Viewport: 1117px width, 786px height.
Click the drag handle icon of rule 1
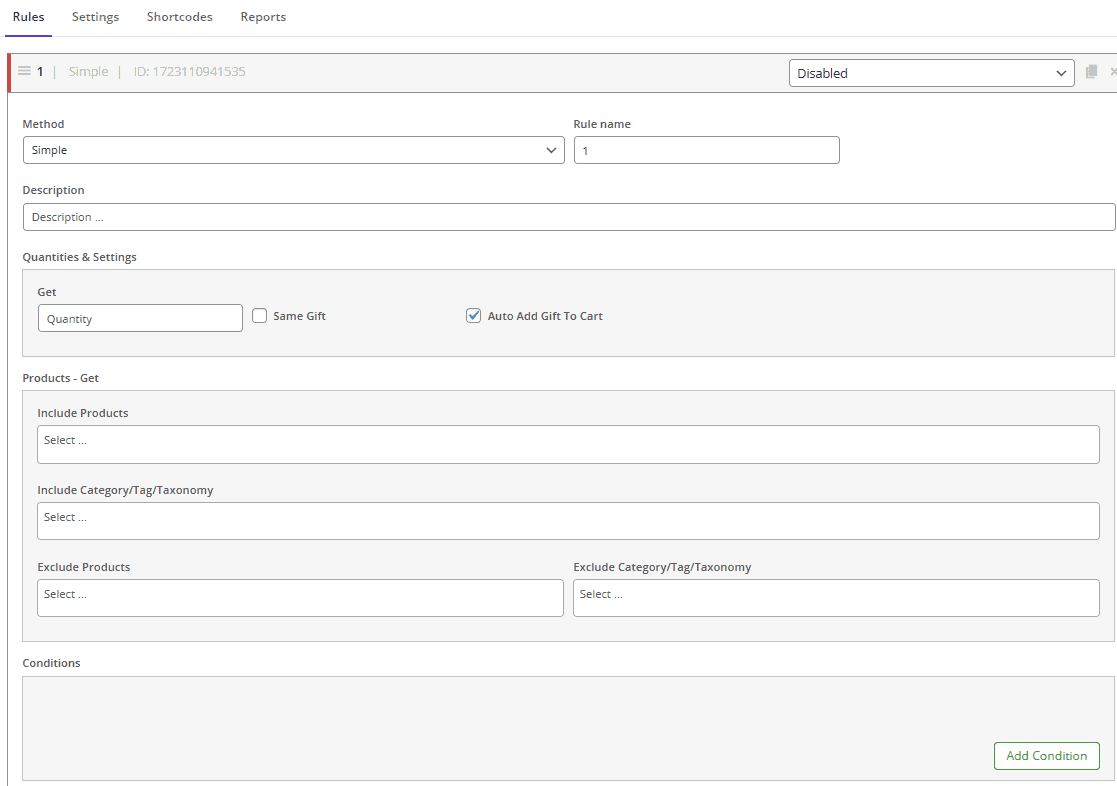[25, 72]
